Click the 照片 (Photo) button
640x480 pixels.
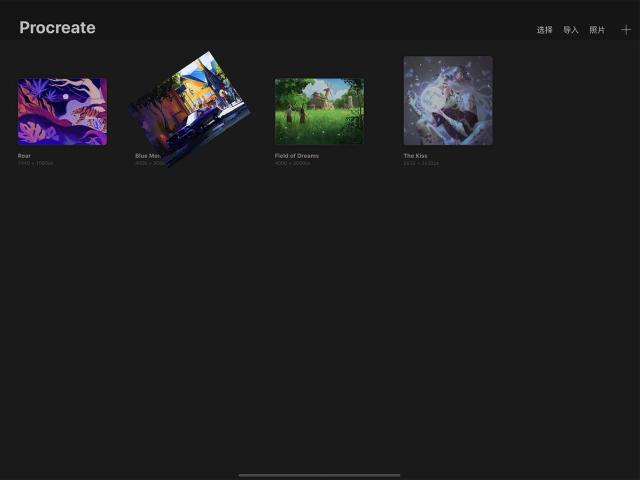tap(597, 30)
